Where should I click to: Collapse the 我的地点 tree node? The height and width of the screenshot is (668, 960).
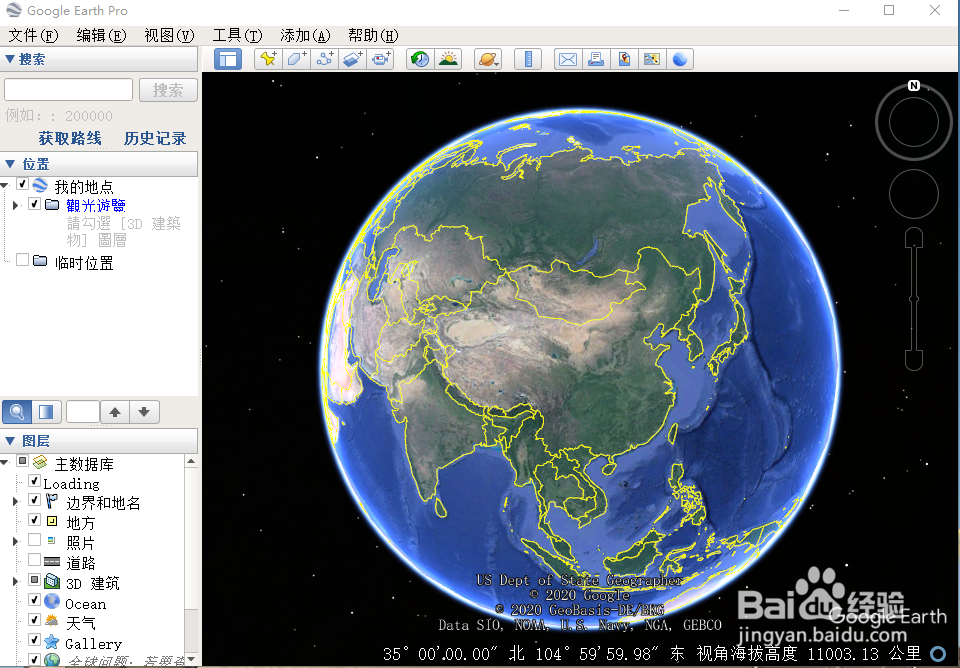tap(5, 185)
